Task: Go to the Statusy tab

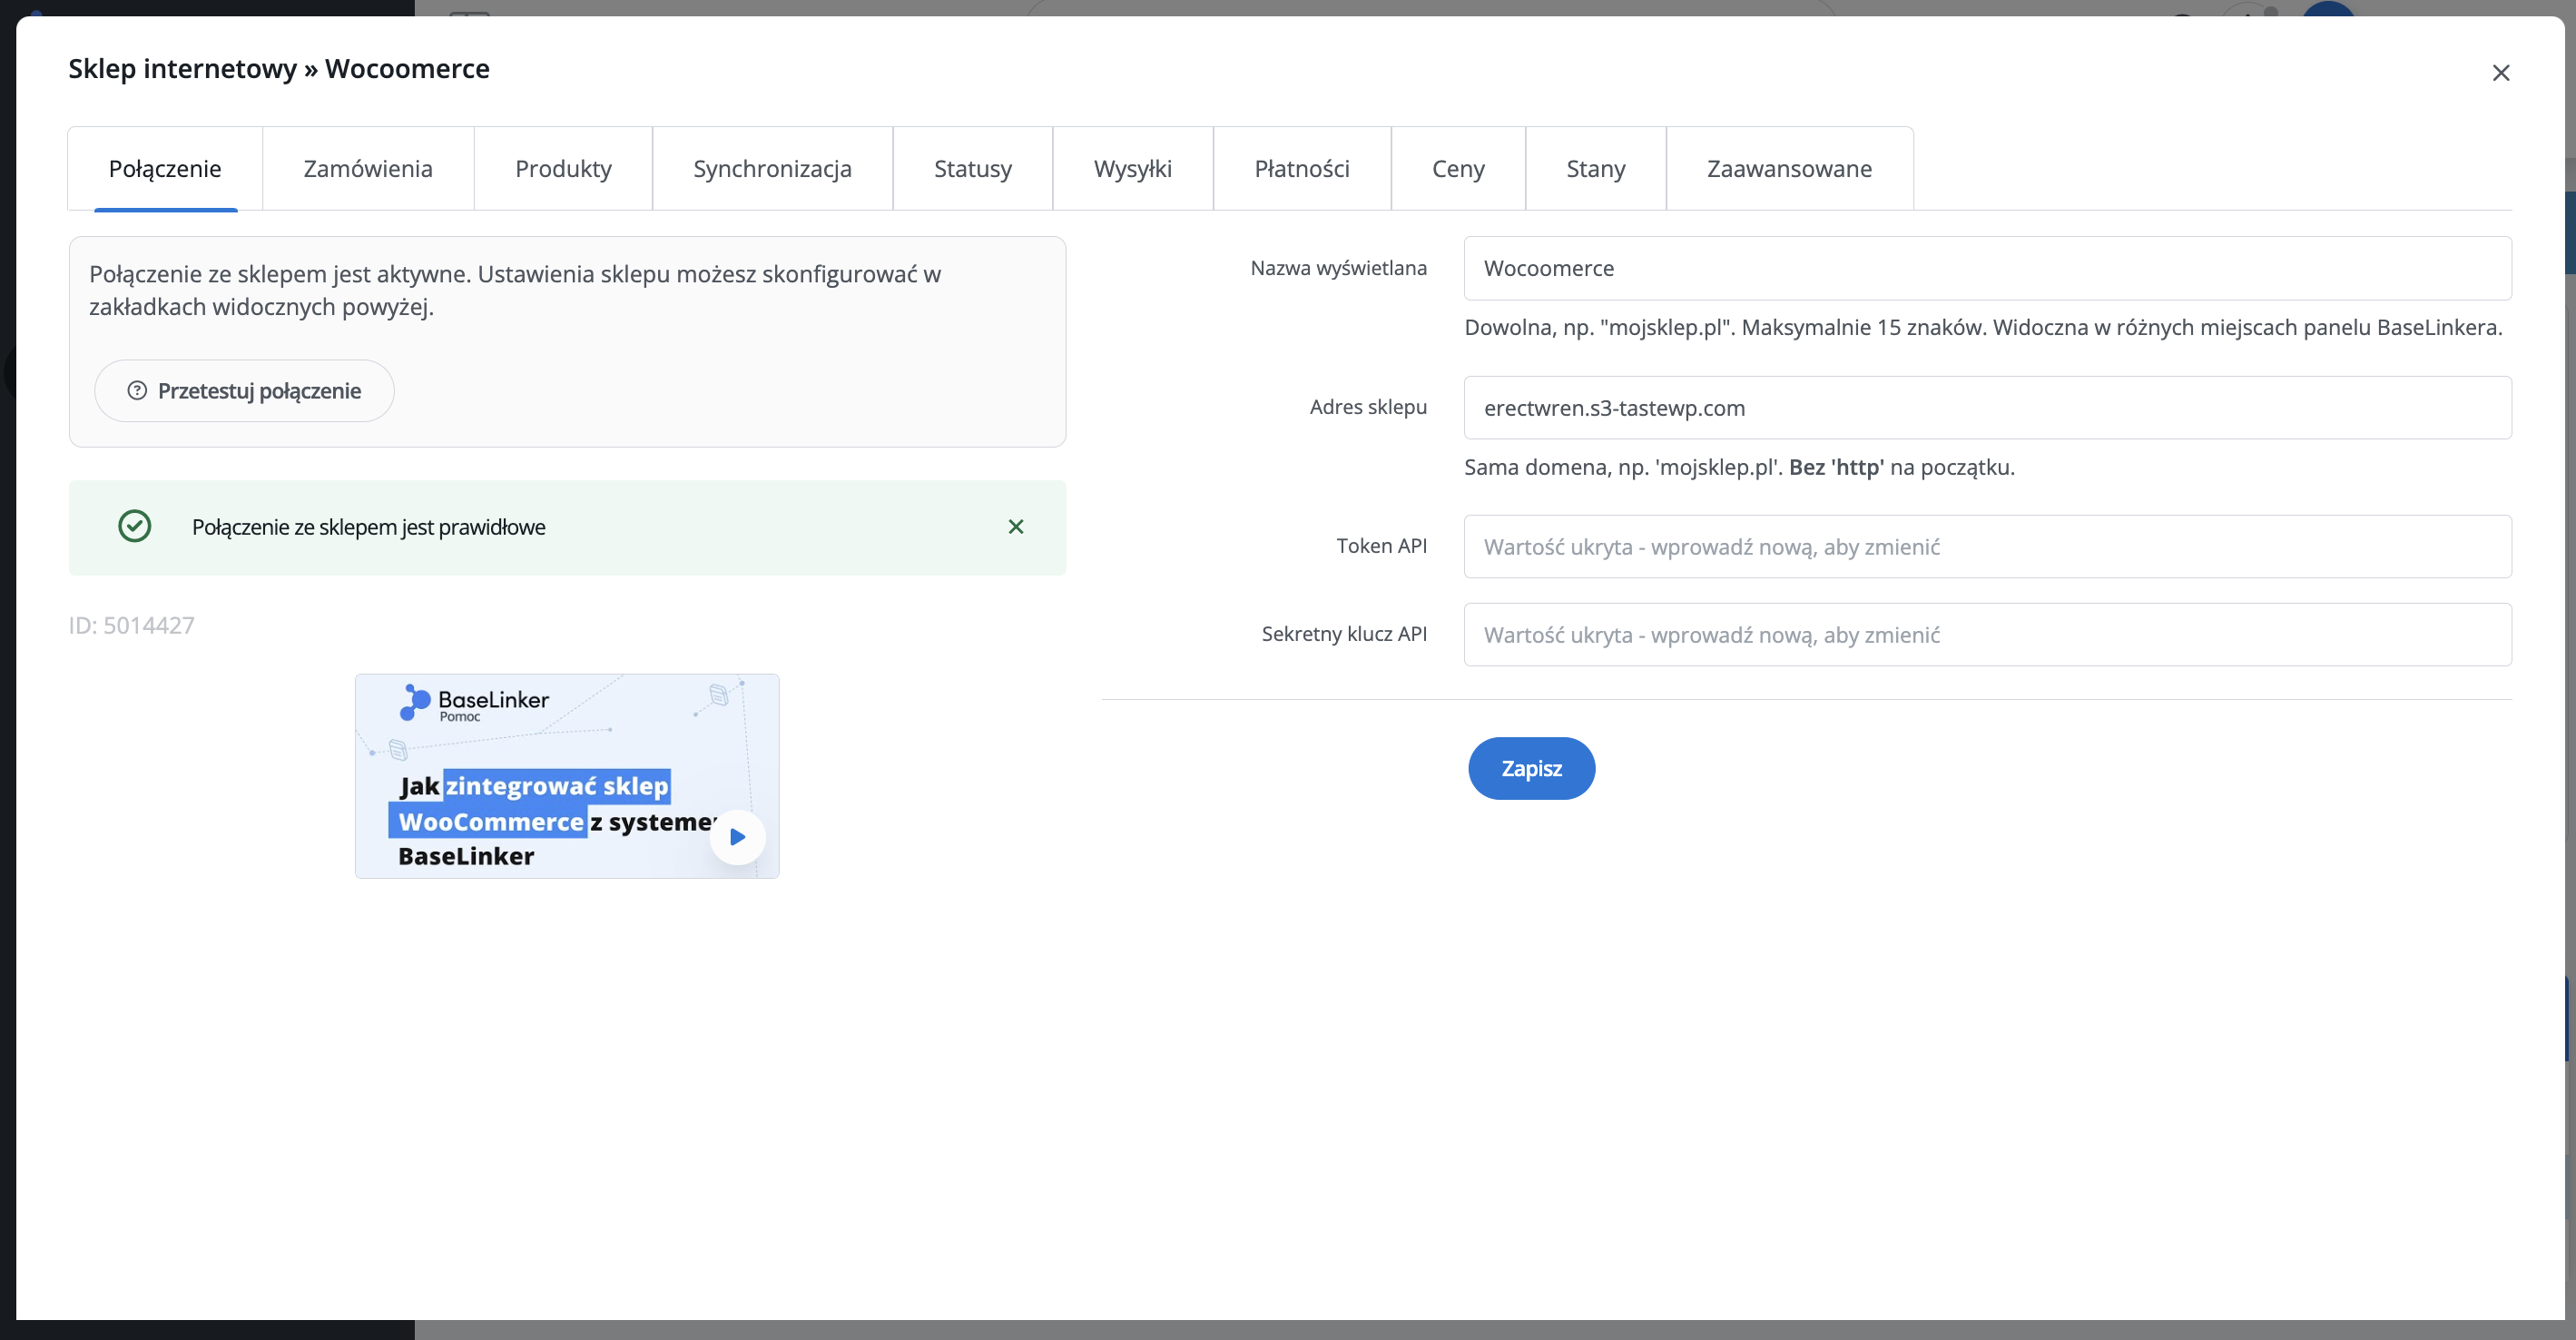Action: 972,168
